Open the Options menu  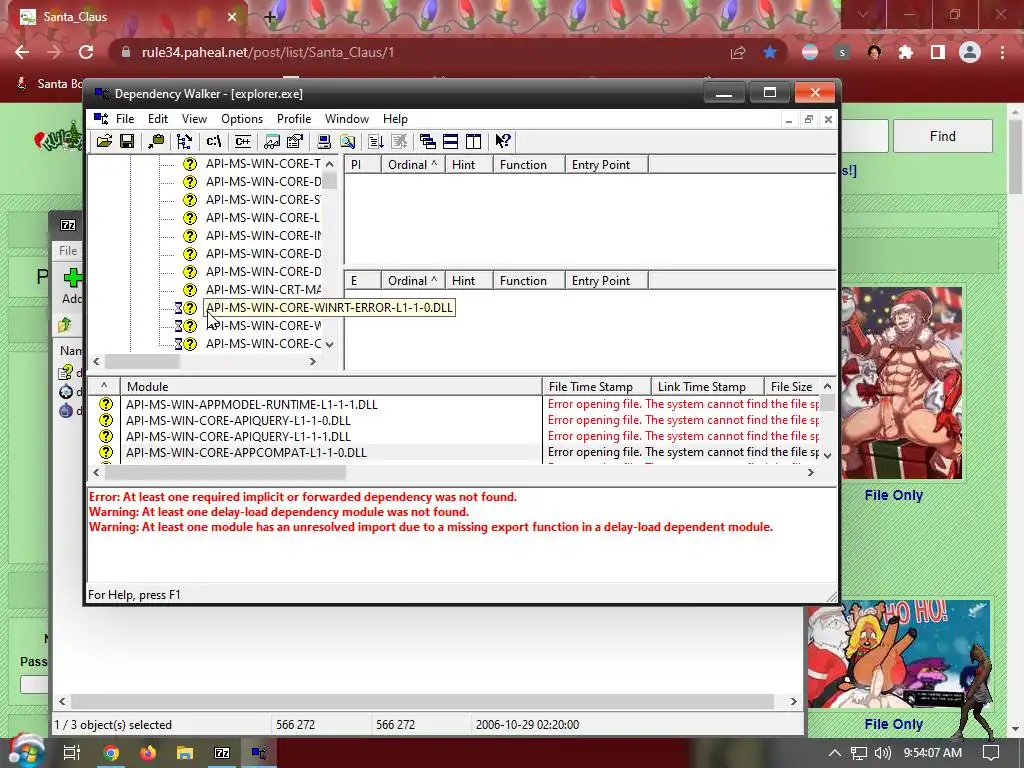pos(242,119)
